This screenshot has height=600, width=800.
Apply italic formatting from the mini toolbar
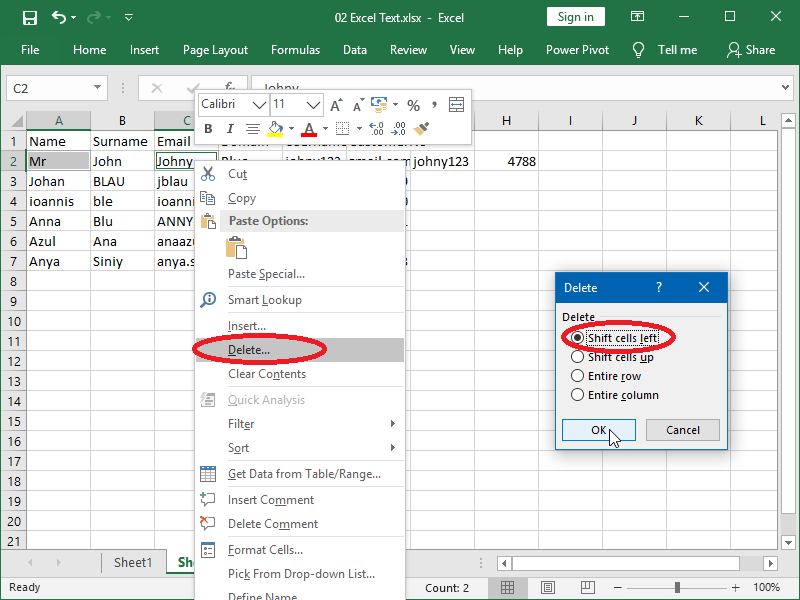pyautogui.click(x=230, y=128)
